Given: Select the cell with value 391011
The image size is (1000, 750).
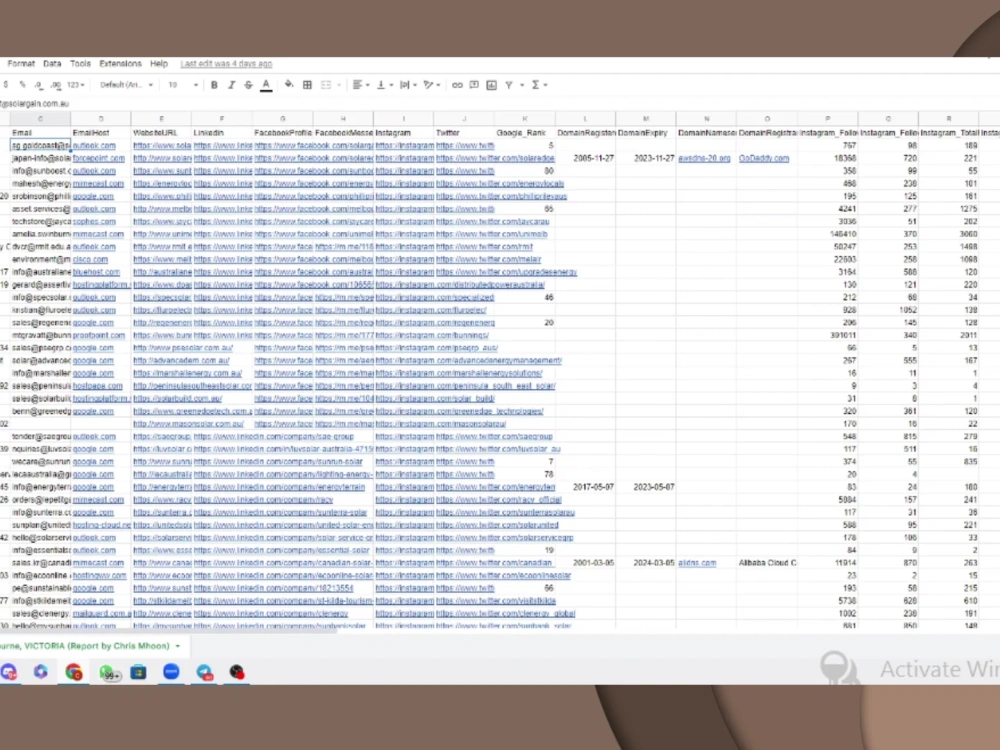Looking at the screenshot, I should point(828,335).
